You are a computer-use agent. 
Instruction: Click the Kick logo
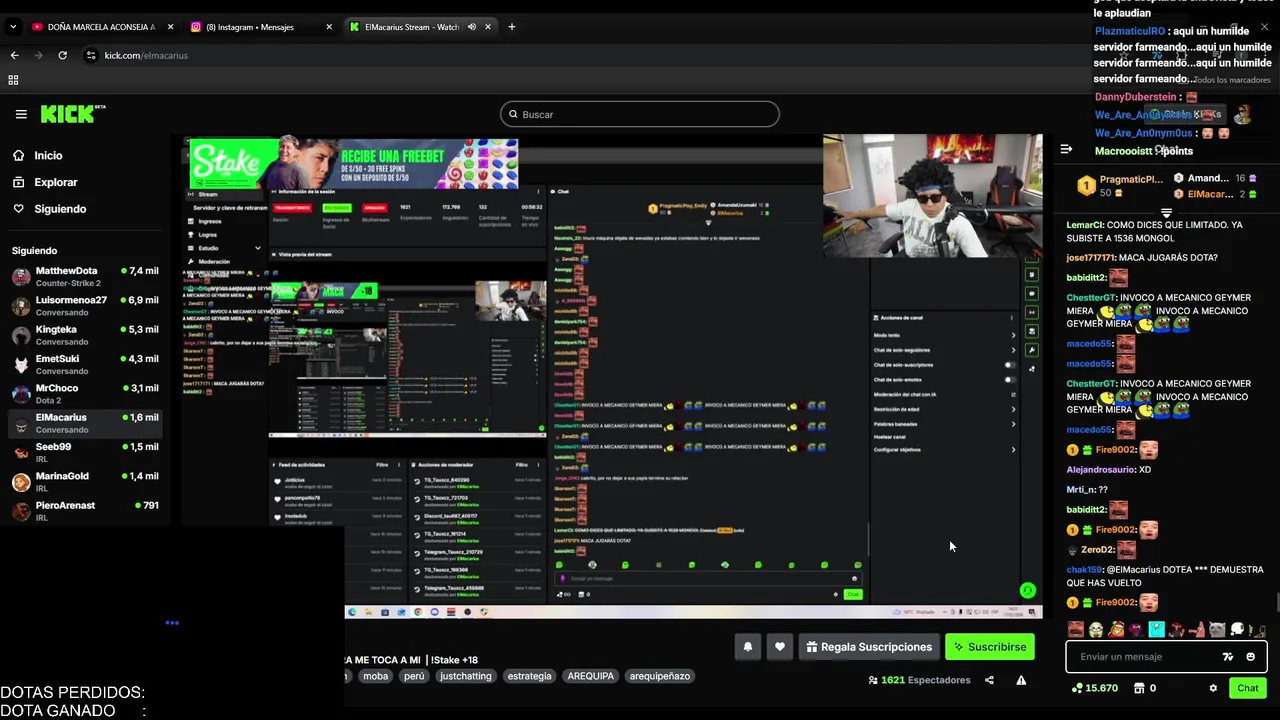coord(72,114)
